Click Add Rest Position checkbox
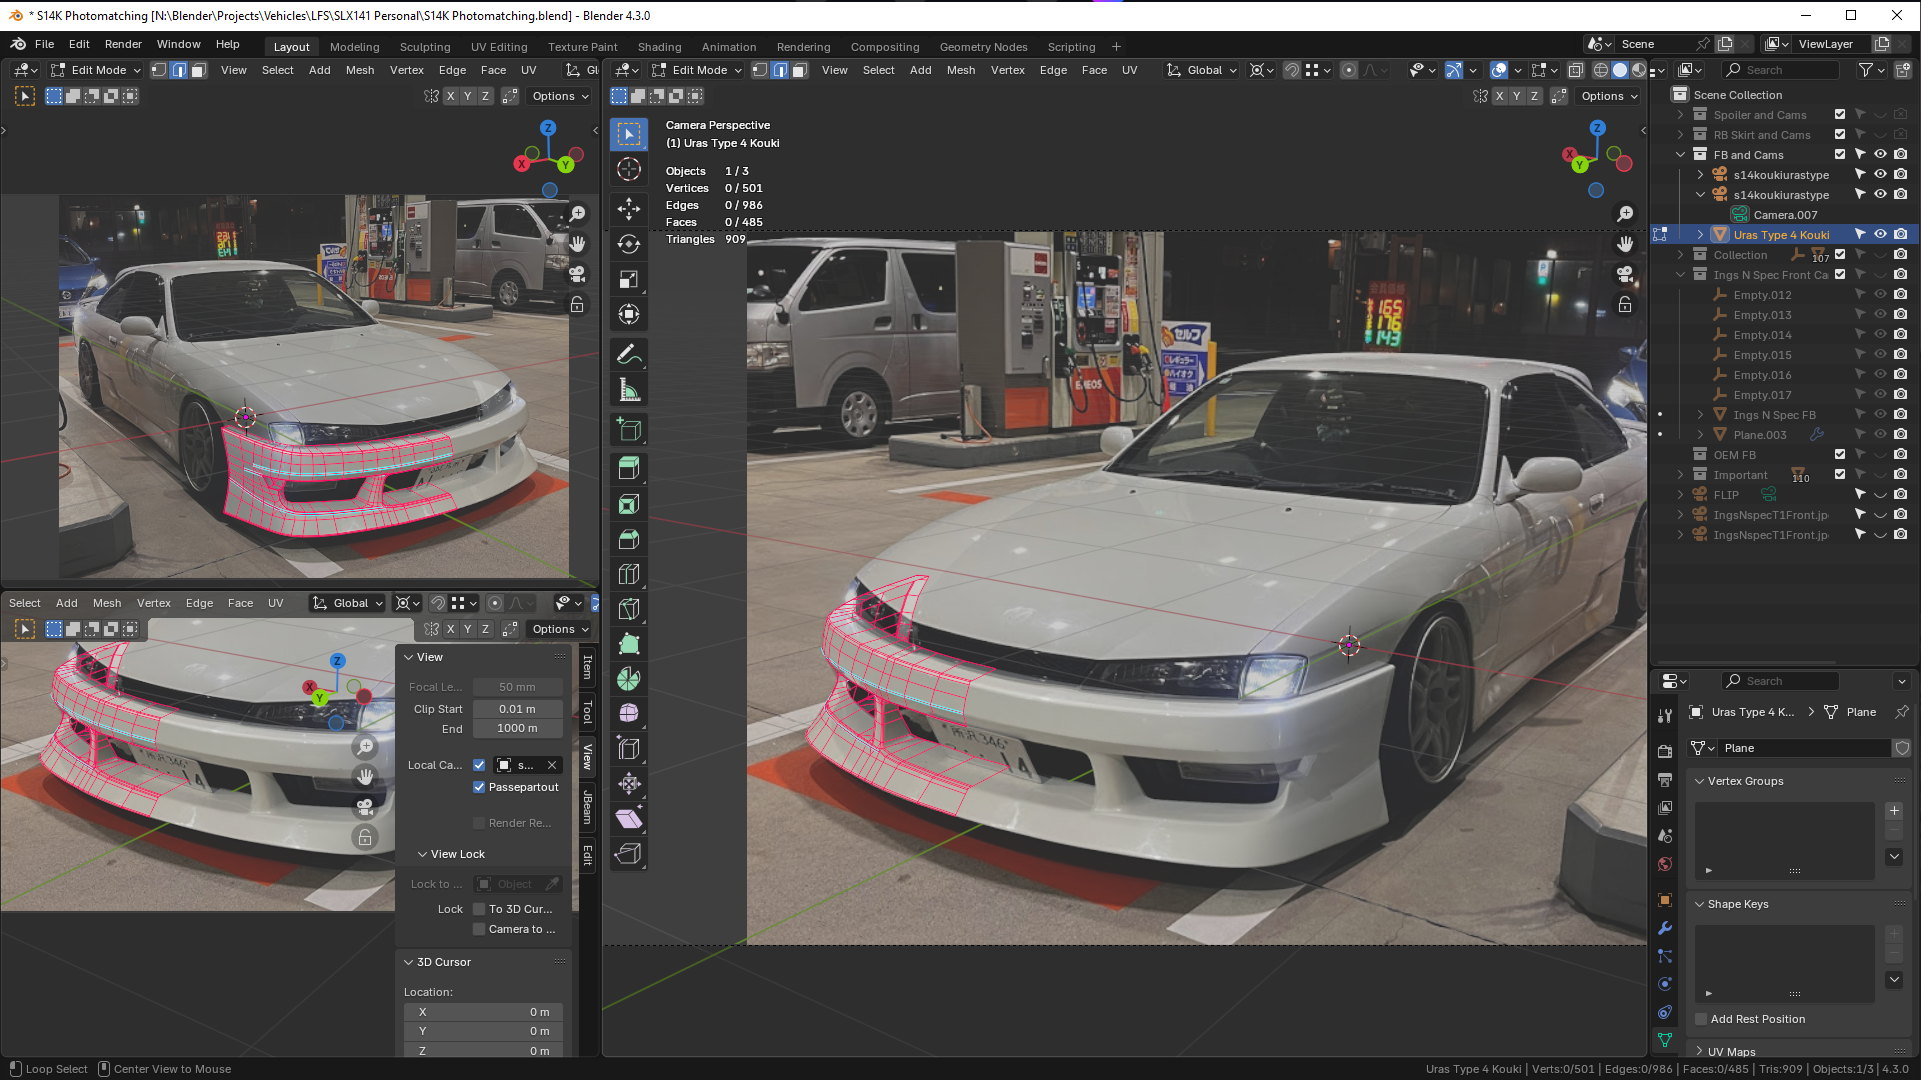 pos(1701,1019)
